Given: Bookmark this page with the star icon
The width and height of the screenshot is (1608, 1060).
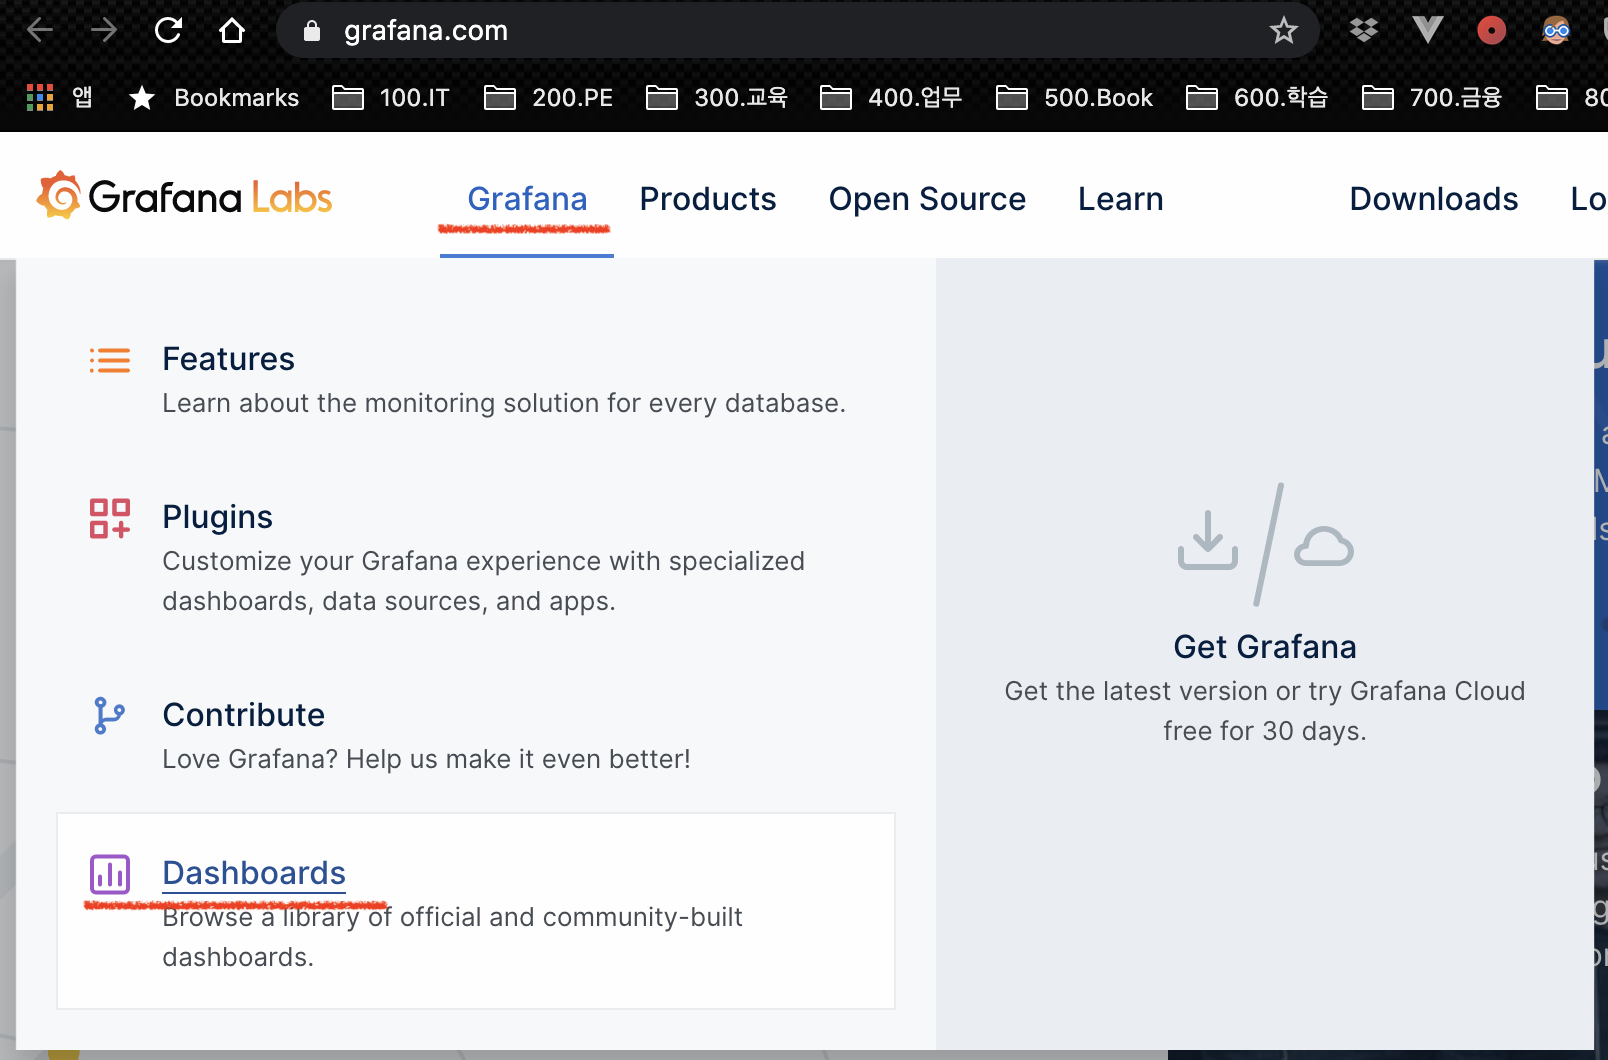Looking at the screenshot, I should click(1284, 31).
